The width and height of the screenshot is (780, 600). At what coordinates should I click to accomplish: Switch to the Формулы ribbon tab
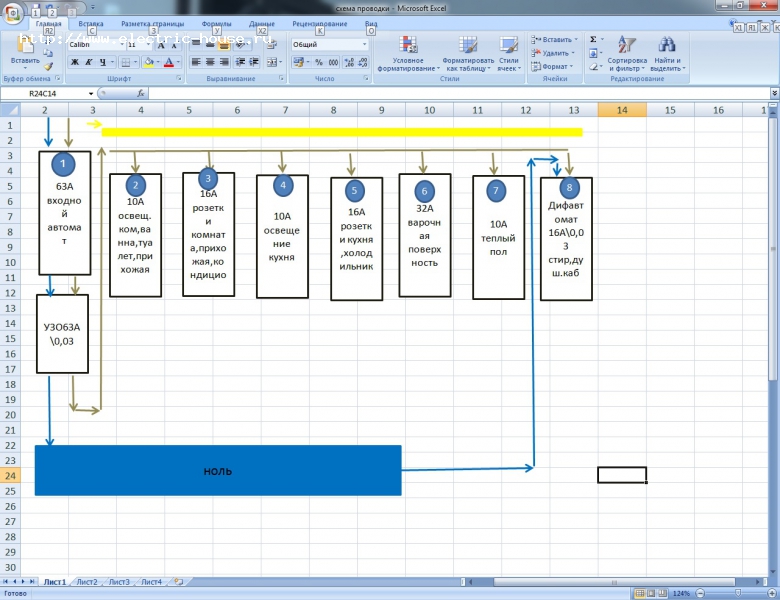pyautogui.click(x=216, y=22)
